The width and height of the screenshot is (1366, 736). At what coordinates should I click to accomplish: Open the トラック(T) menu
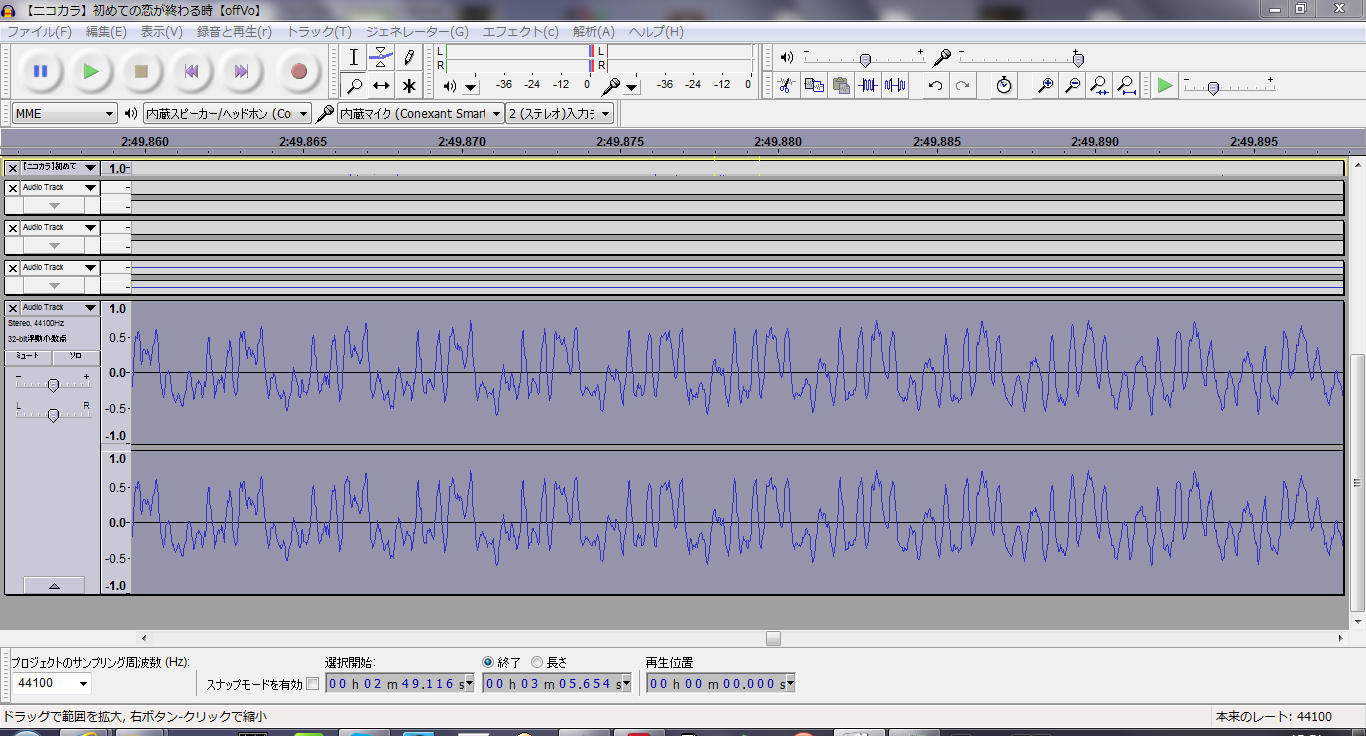tap(319, 32)
